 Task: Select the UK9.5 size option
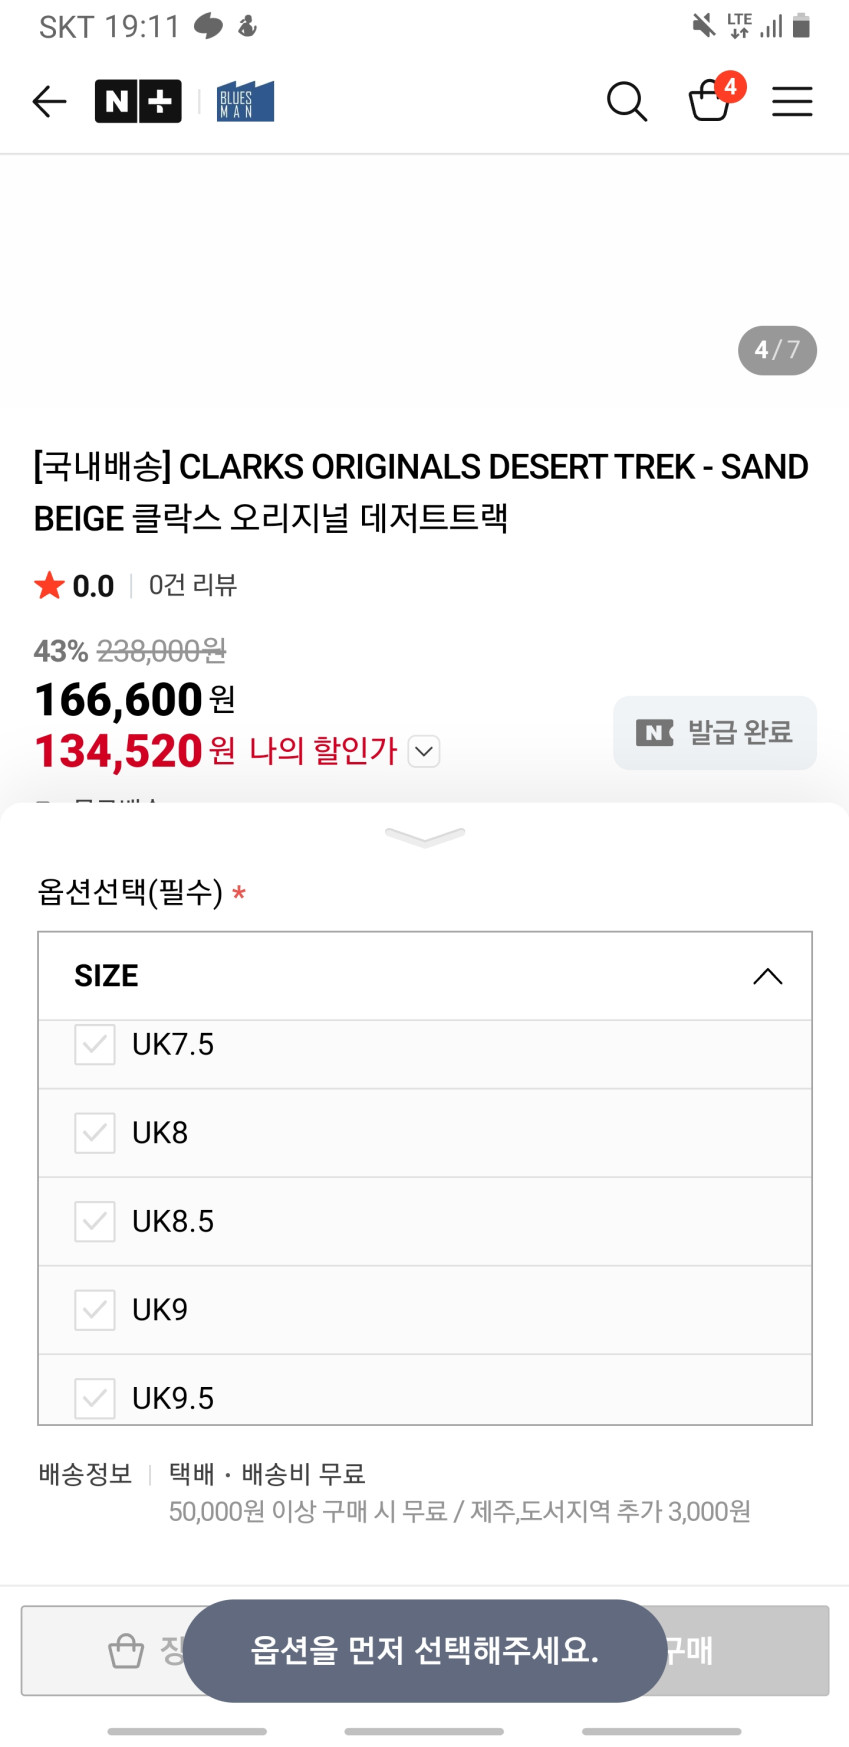click(95, 1397)
